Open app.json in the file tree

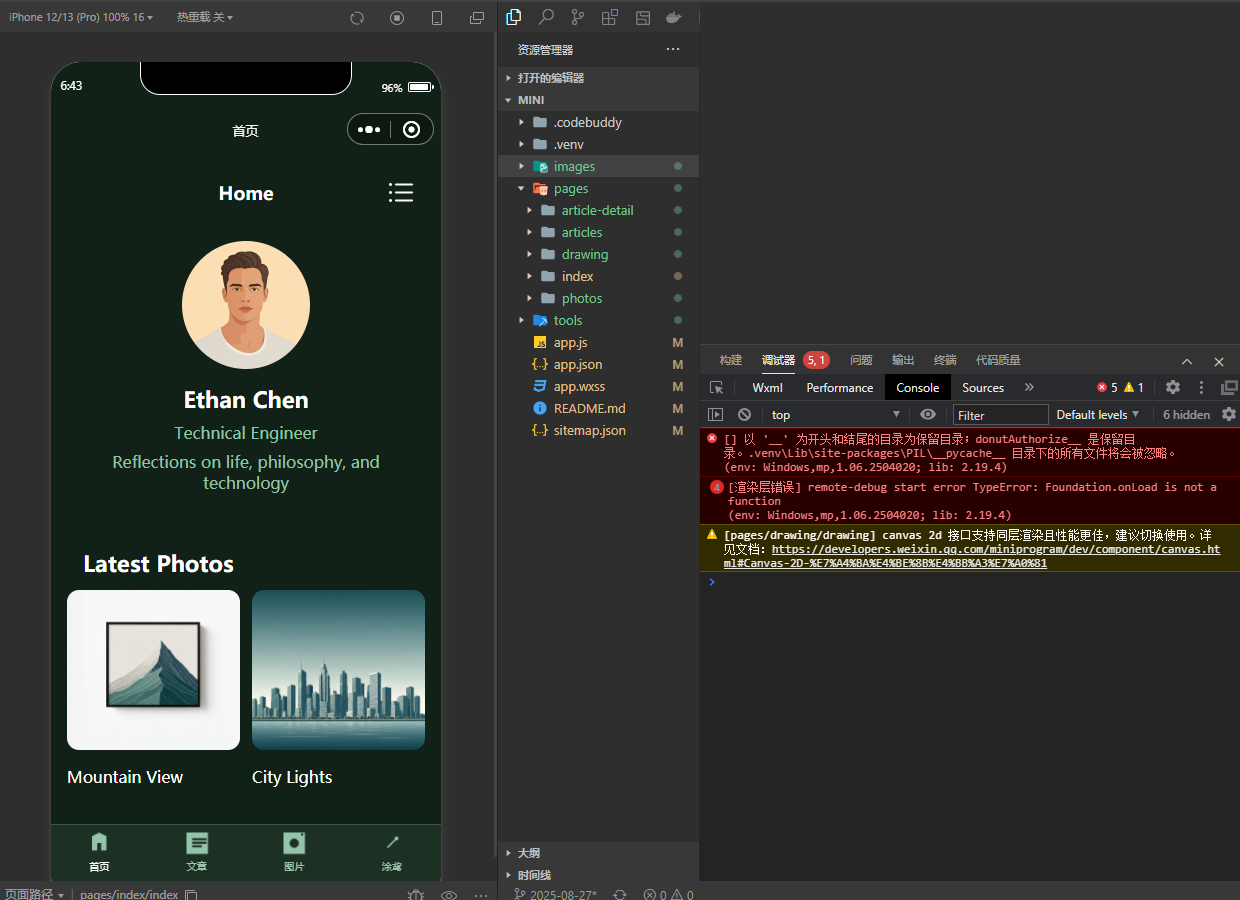tap(598, 364)
